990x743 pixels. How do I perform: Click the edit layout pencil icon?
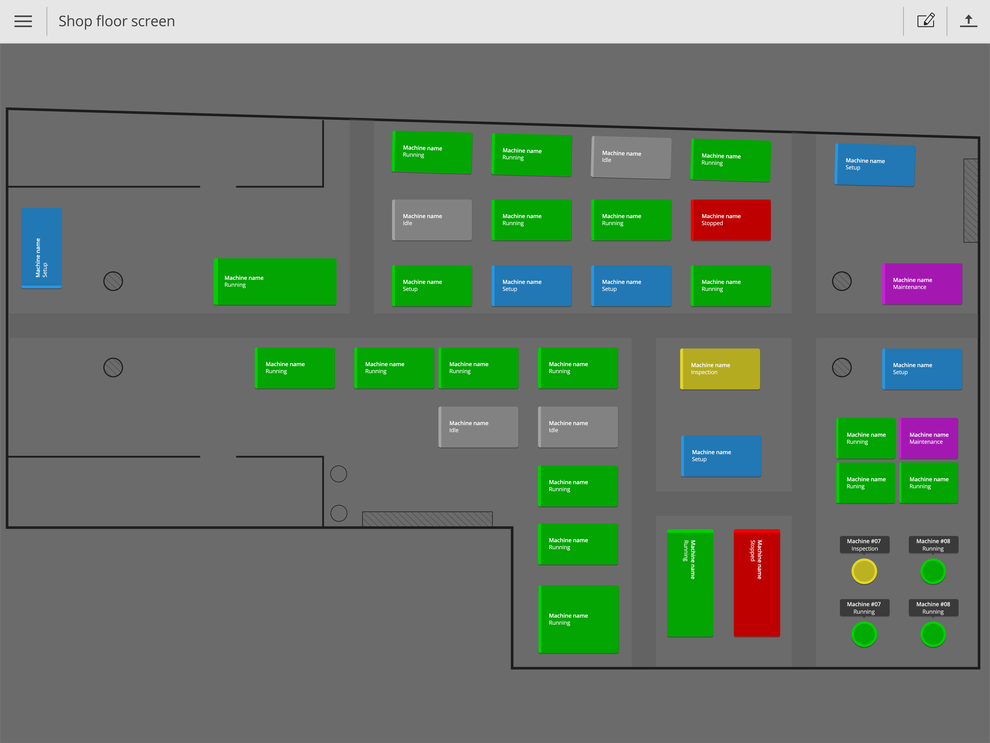click(926, 21)
